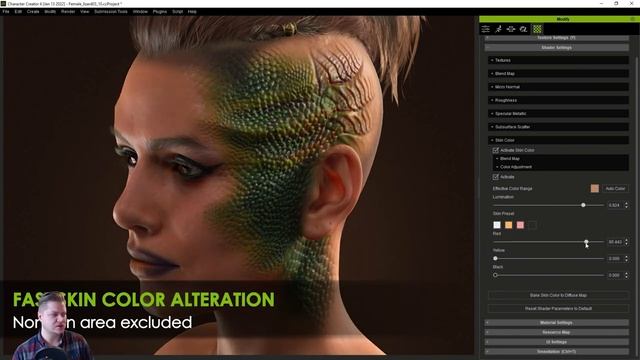Select the dark skin preset swatch
Viewport: 640px width, 360px height.
pos(532,225)
